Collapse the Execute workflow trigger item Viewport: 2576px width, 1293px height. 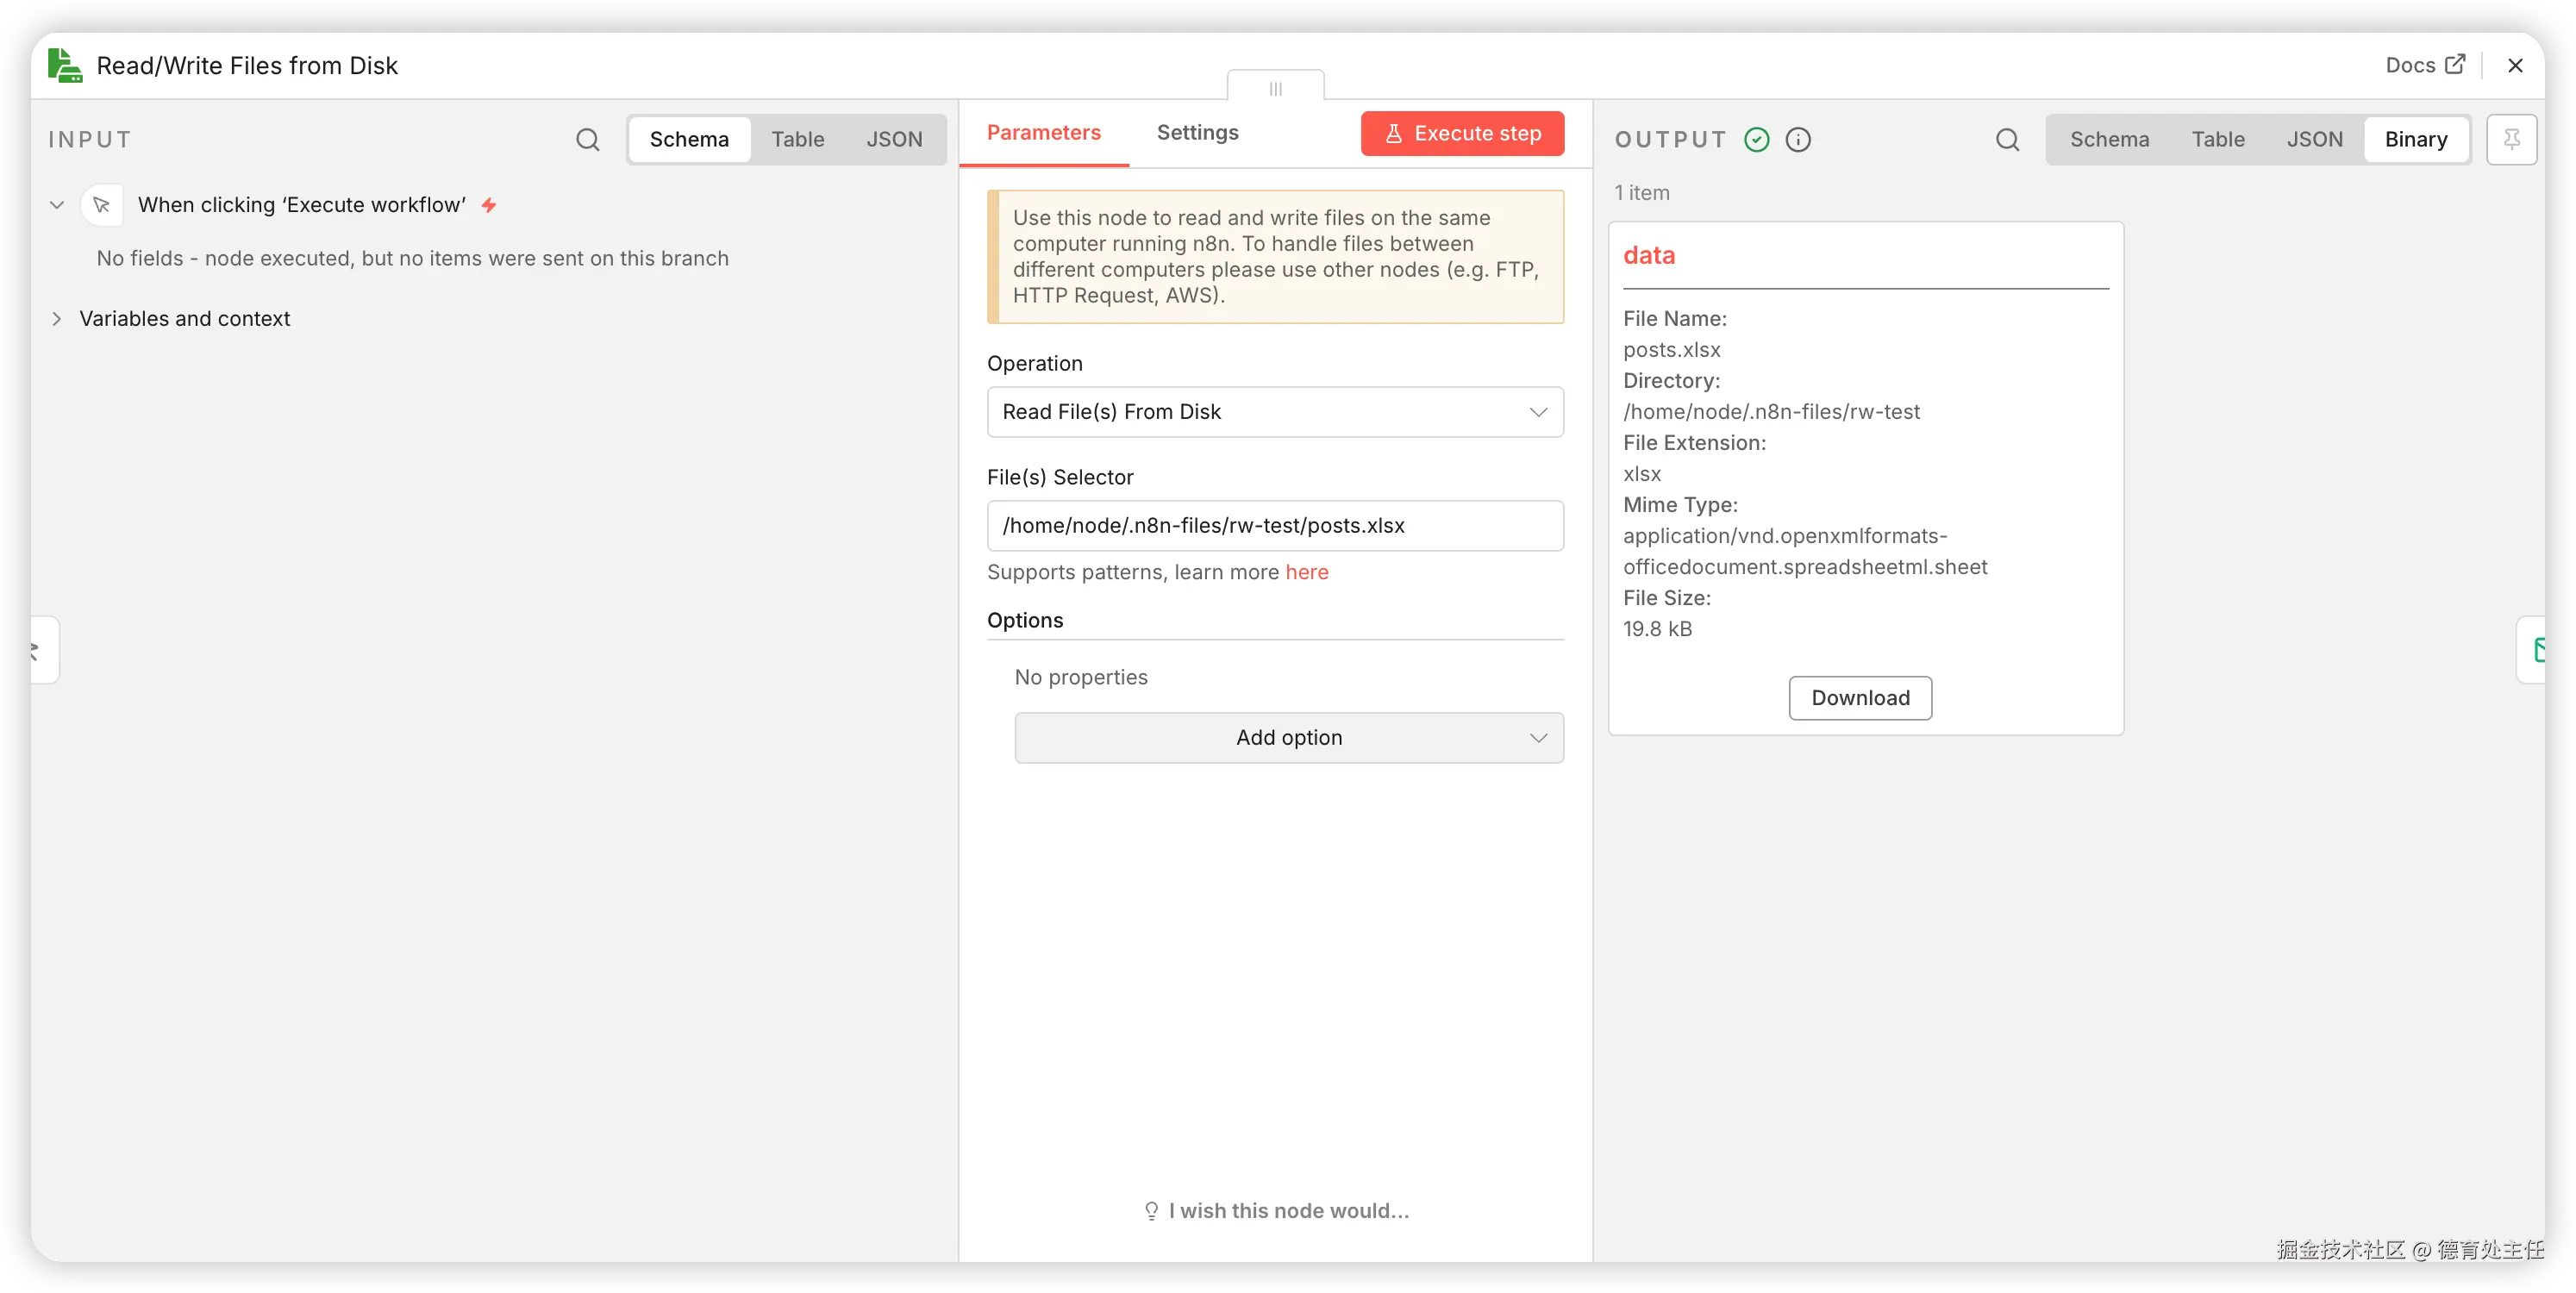[57, 205]
